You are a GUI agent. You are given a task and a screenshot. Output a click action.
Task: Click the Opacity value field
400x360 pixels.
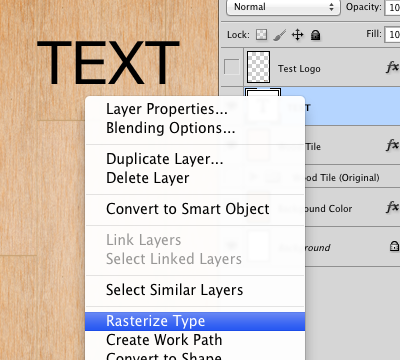point(393,7)
